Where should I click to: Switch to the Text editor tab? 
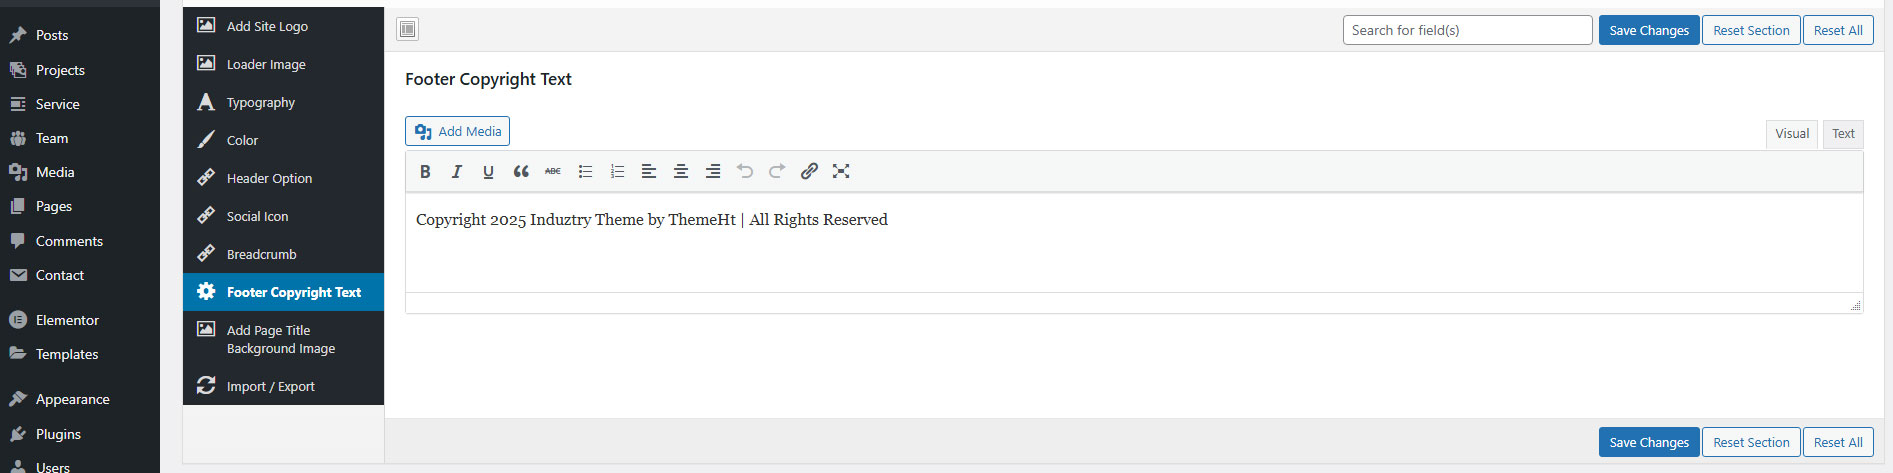(1843, 133)
